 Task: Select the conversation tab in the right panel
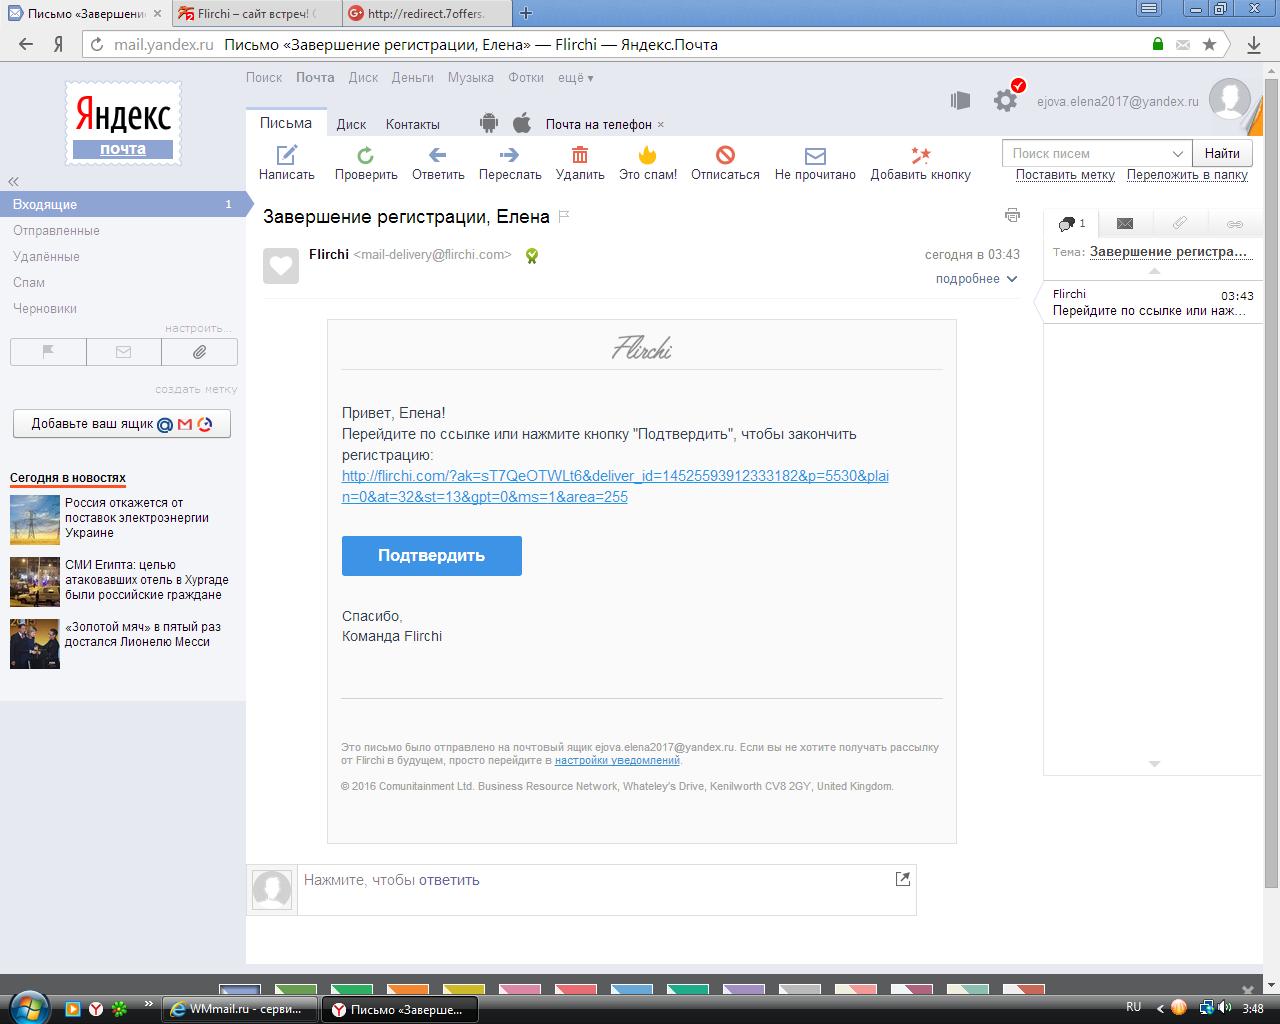pos(1071,224)
